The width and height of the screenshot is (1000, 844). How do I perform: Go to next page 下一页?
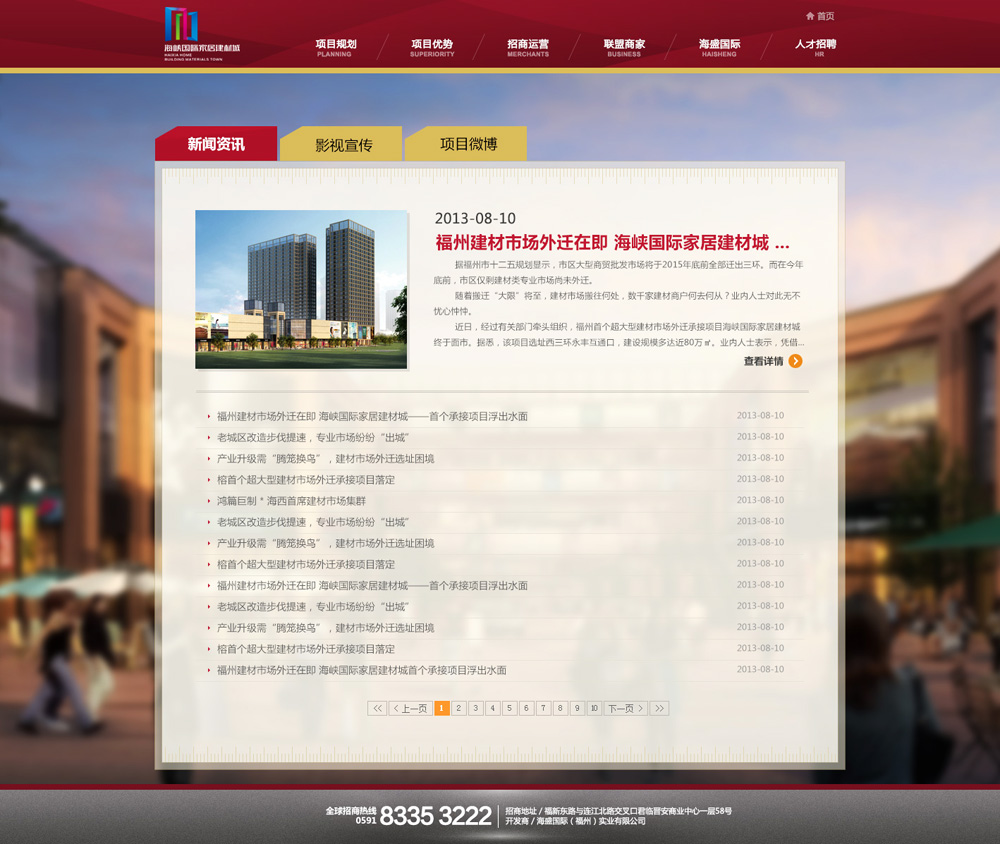pyautogui.click(x=625, y=708)
